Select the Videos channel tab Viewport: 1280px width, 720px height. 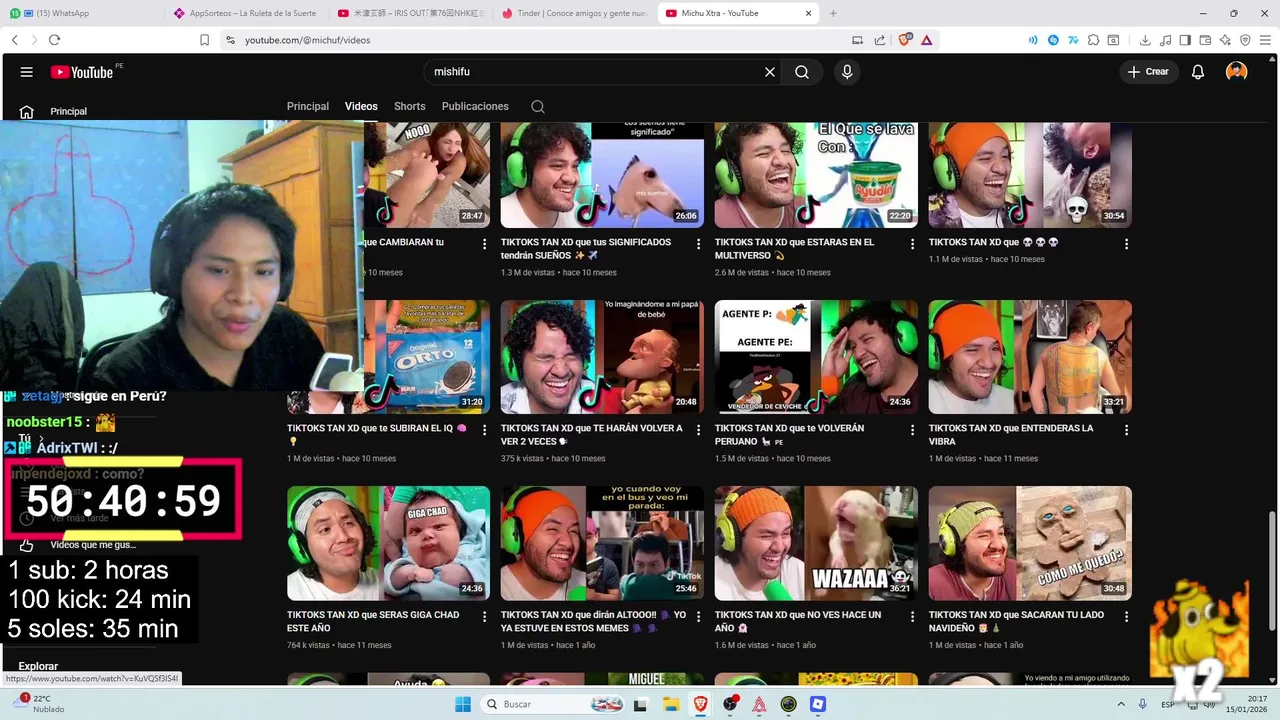pos(361,106)
